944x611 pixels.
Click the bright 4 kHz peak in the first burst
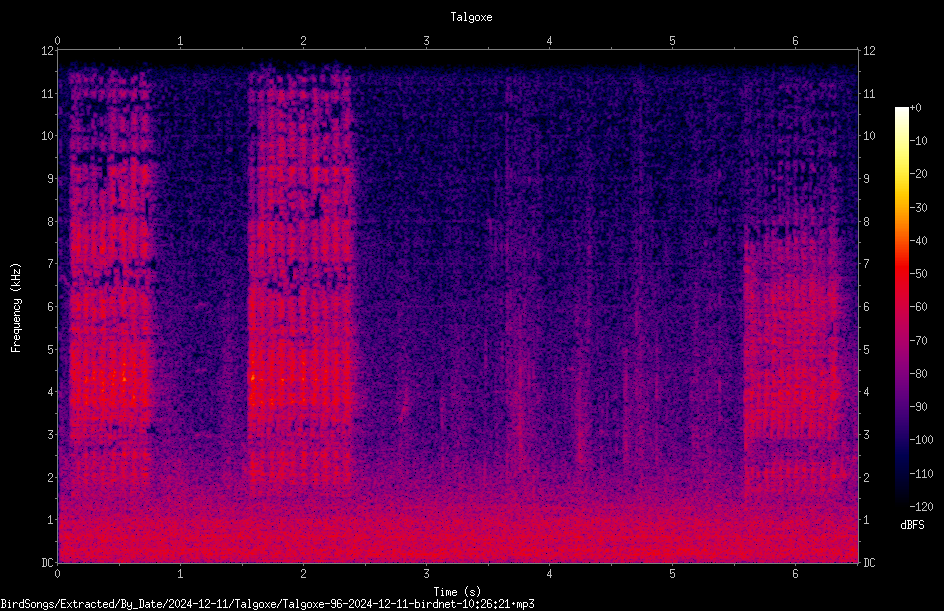point(123,379)
